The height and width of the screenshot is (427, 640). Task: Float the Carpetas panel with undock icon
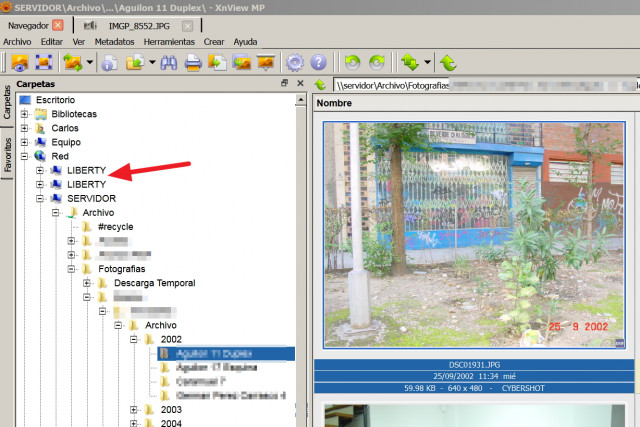pyautogui.click(x=284, y=83)
